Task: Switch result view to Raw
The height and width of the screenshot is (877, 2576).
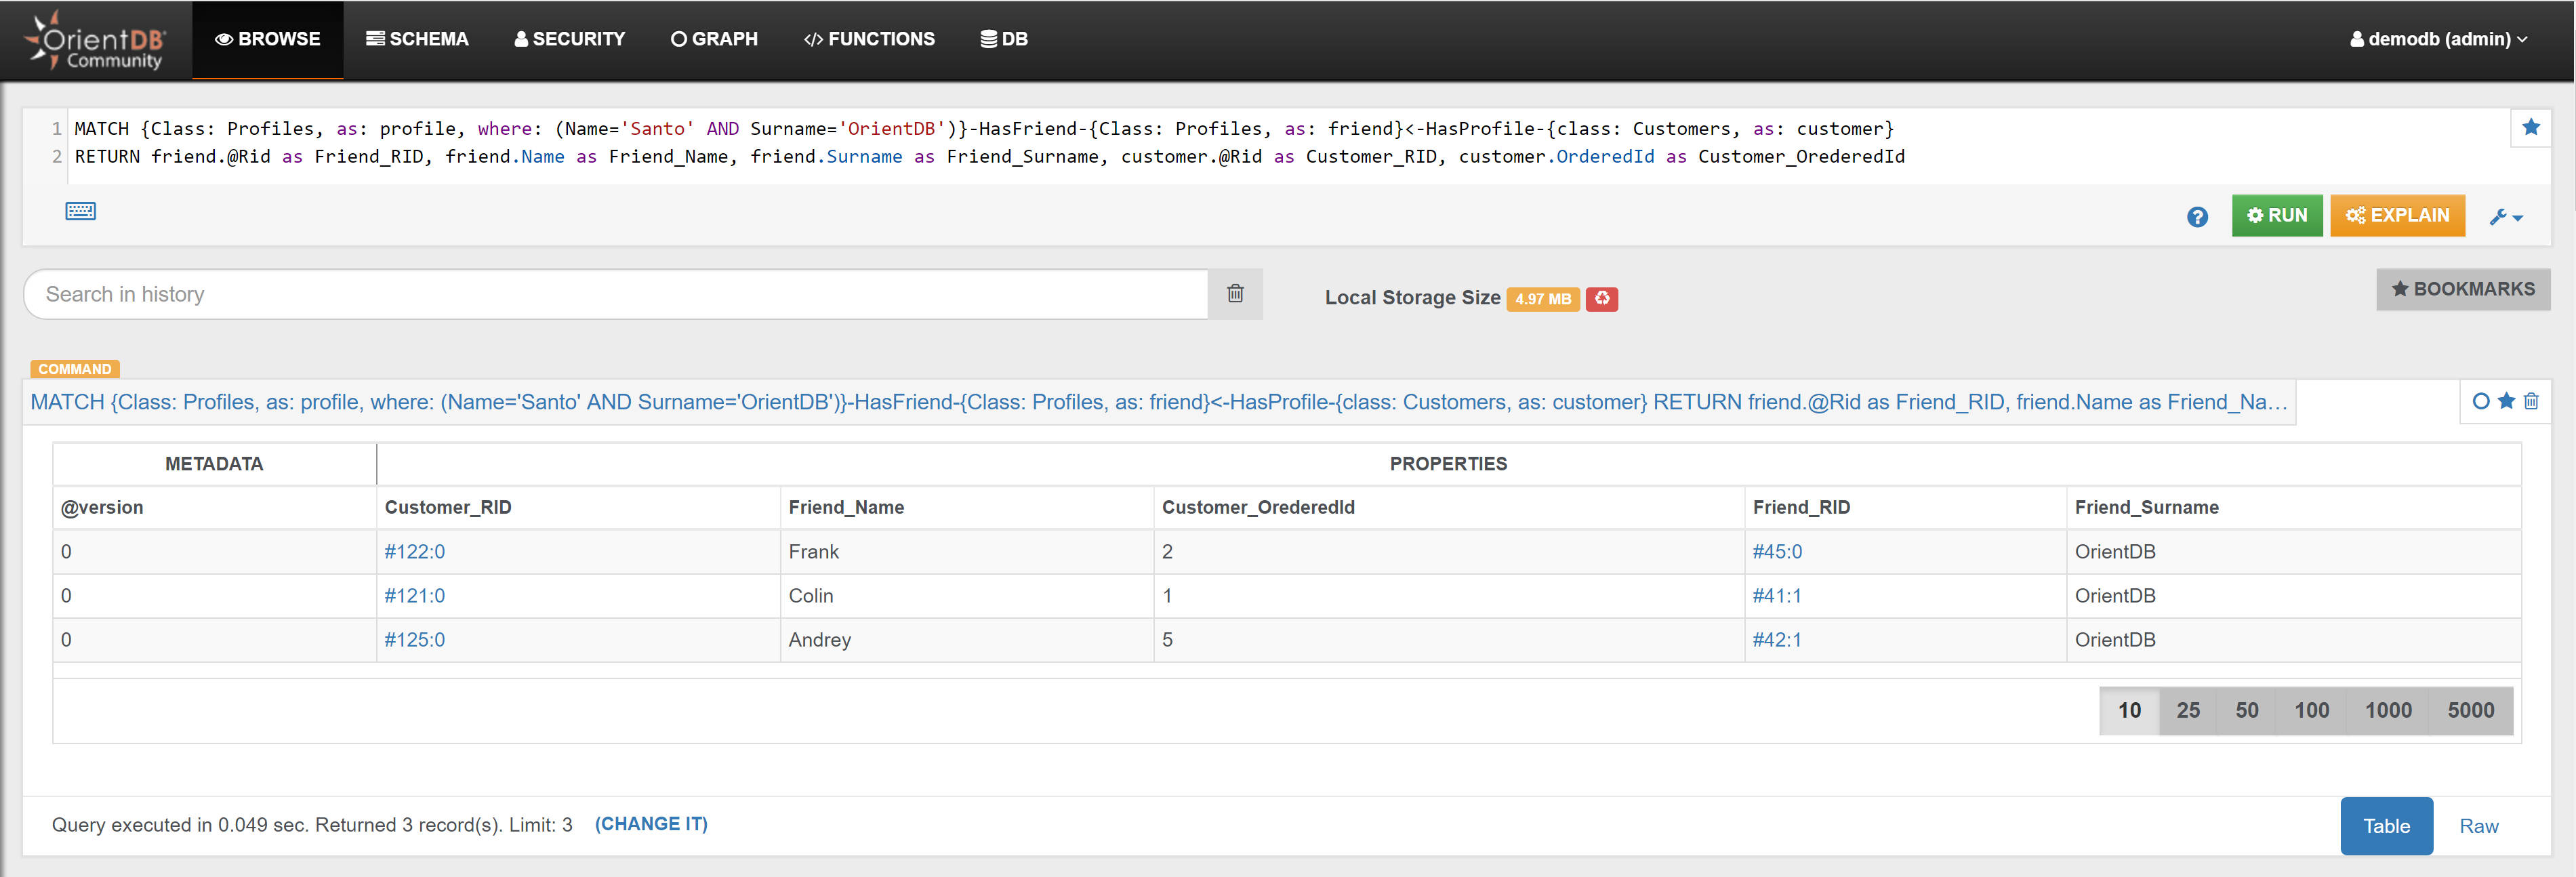Action: point(2478,826)
